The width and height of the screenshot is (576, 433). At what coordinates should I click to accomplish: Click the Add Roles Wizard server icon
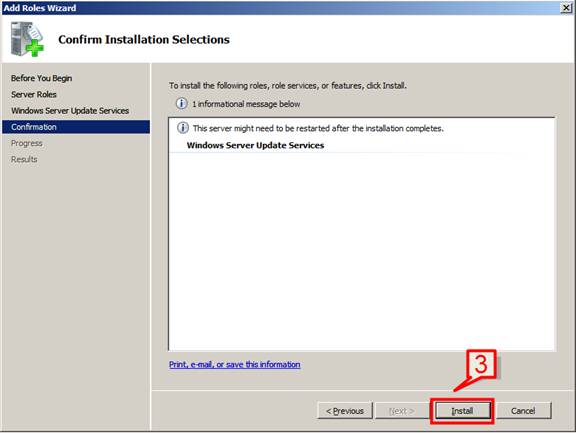27,39
